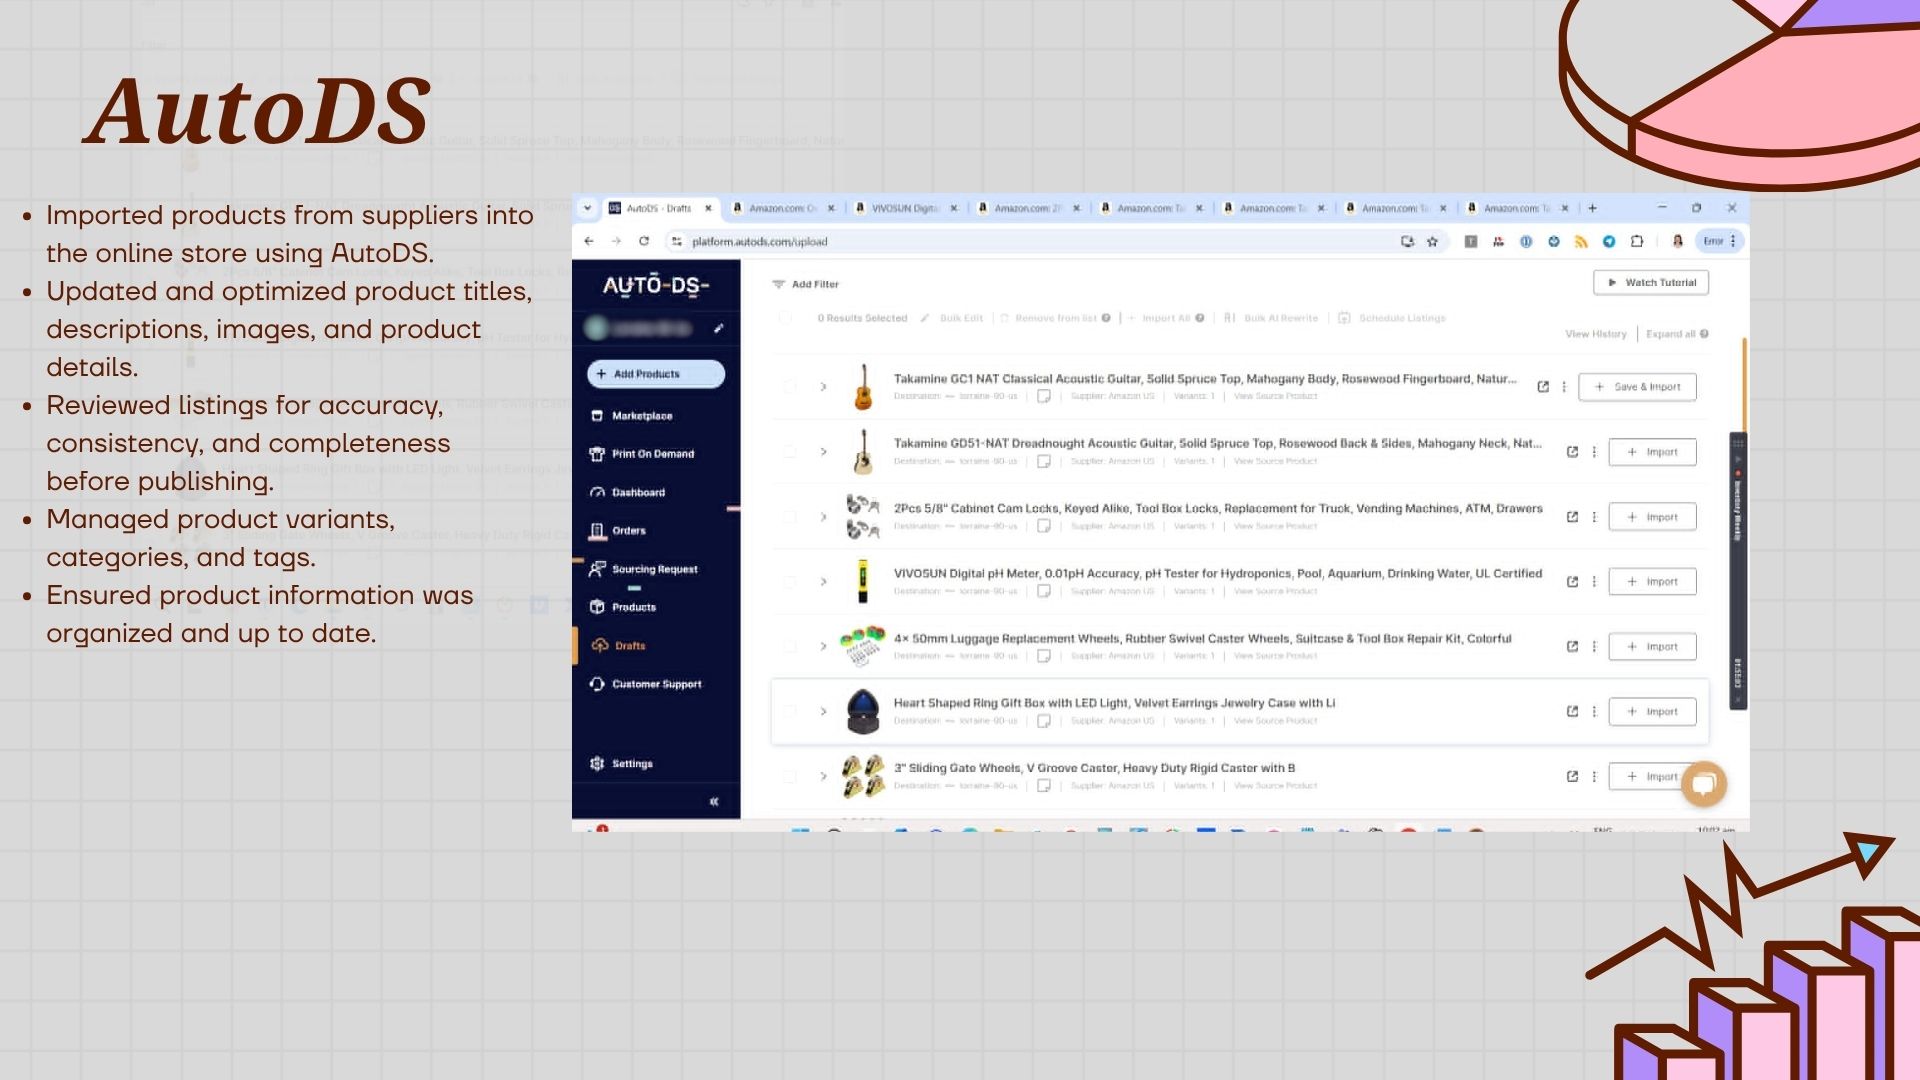Bookmark this page with the star icon
The height and width of the screenshot is (1080, 1920).
point(1432,241)
